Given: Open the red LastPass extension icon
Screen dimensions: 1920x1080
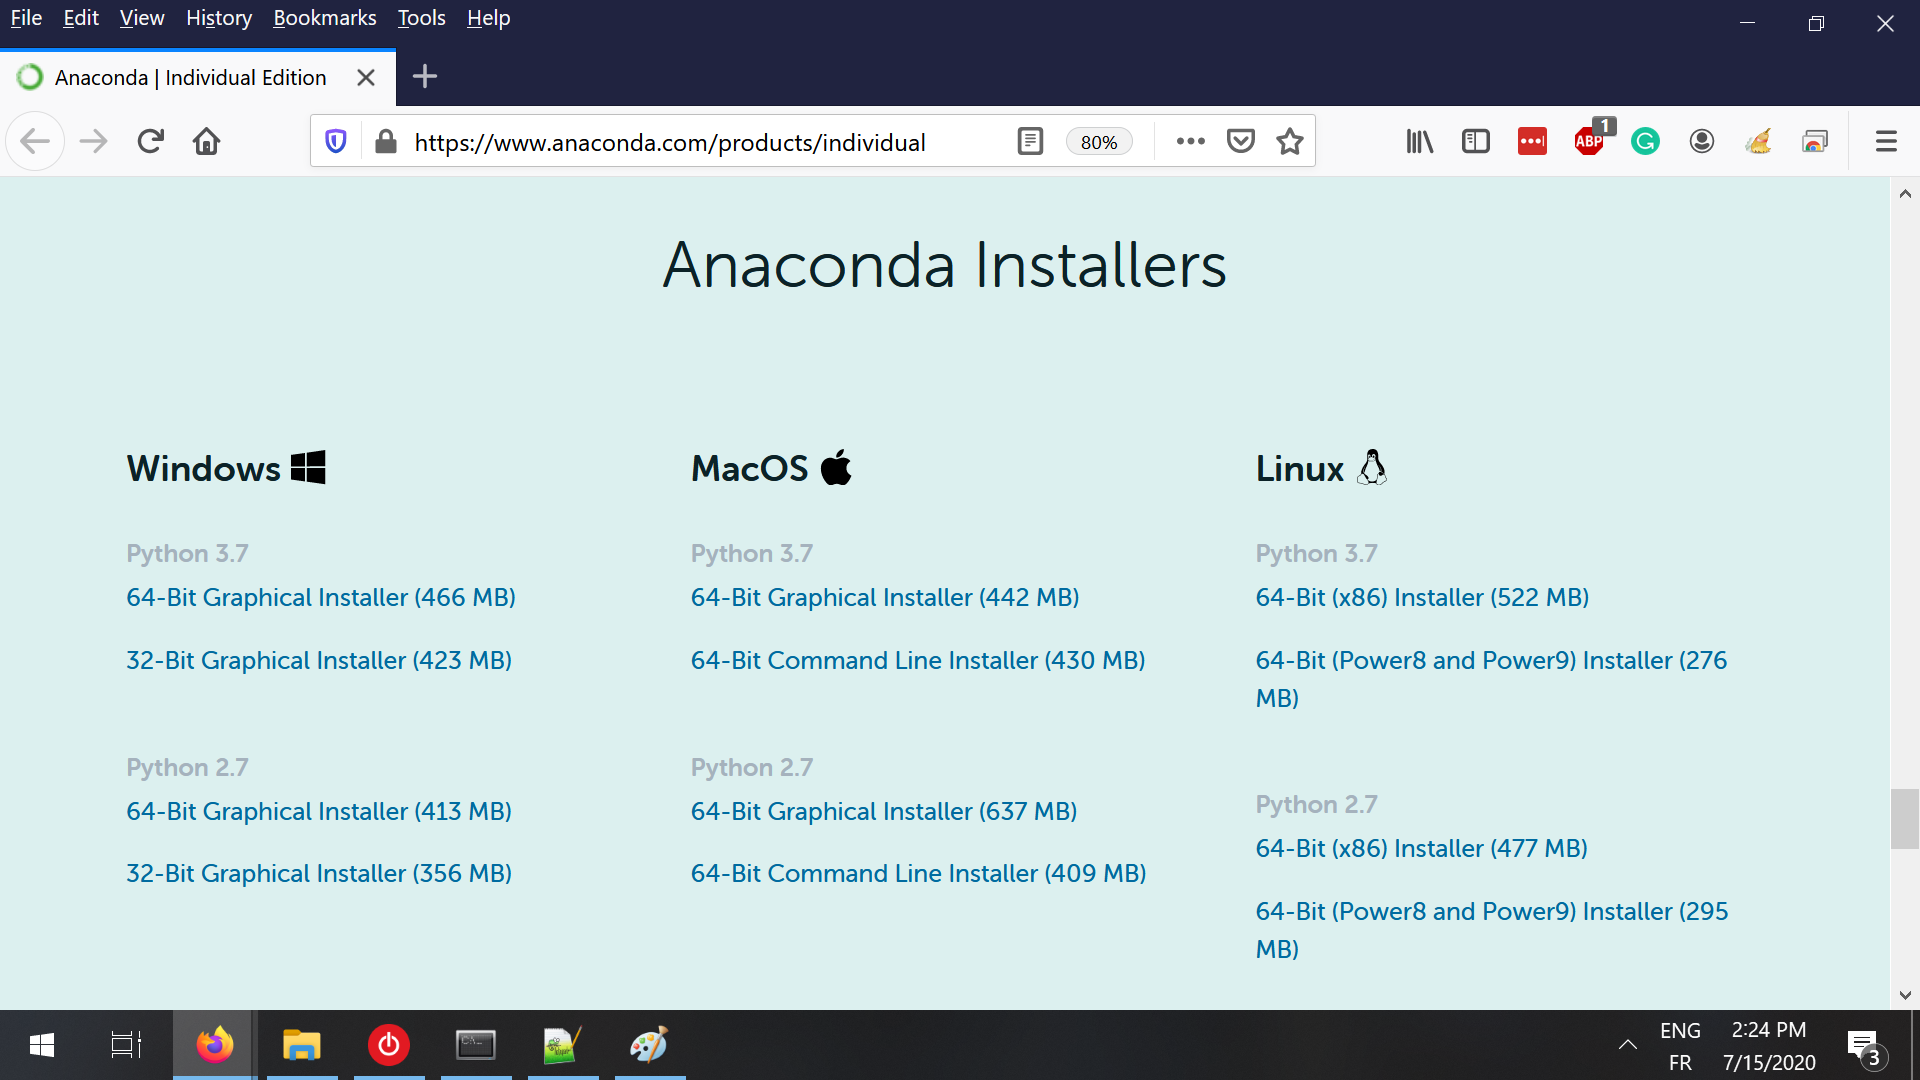Looking at the screenshot, I should click(1532, 142).
